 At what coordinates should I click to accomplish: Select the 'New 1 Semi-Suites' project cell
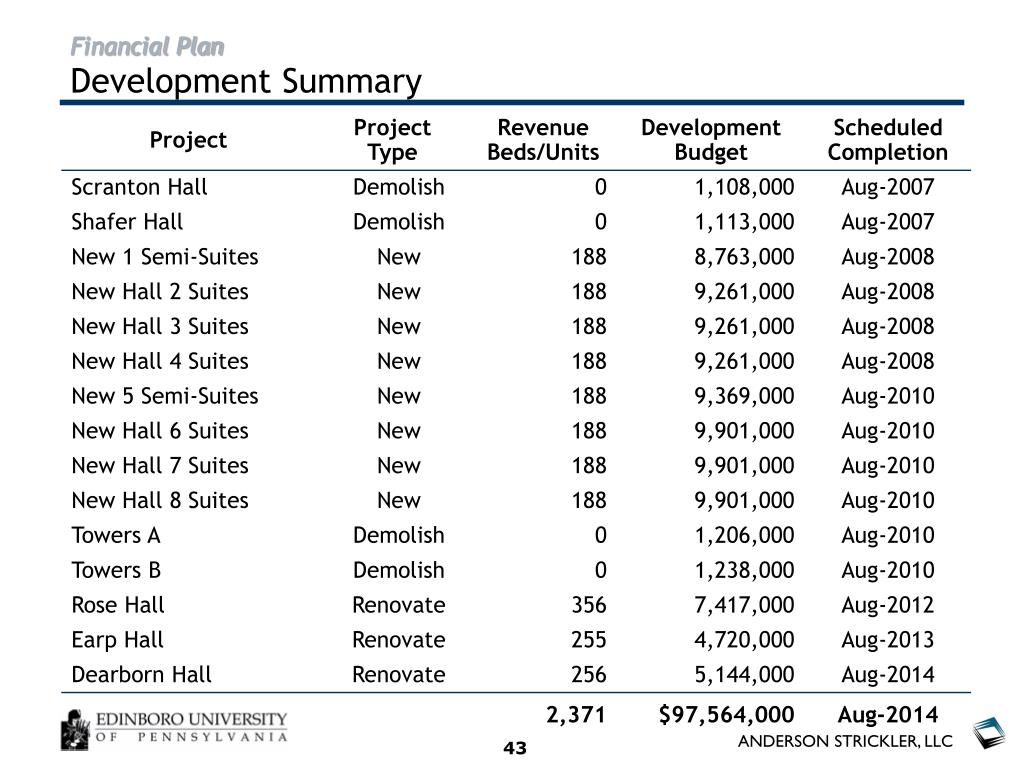165,257
